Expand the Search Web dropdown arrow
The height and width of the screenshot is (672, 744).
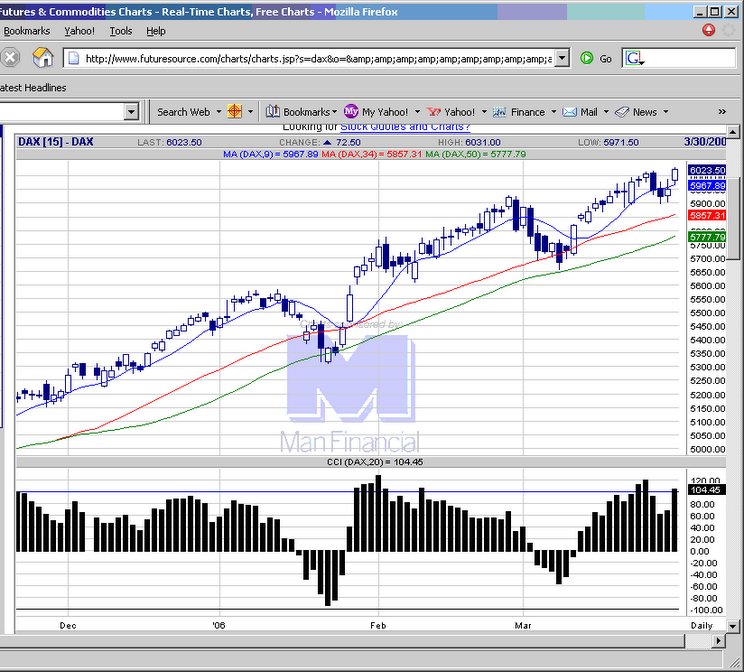219,112
